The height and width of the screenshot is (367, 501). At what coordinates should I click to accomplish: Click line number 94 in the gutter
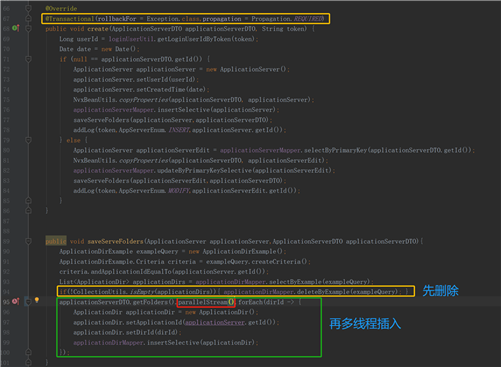[x=6, y=292]
